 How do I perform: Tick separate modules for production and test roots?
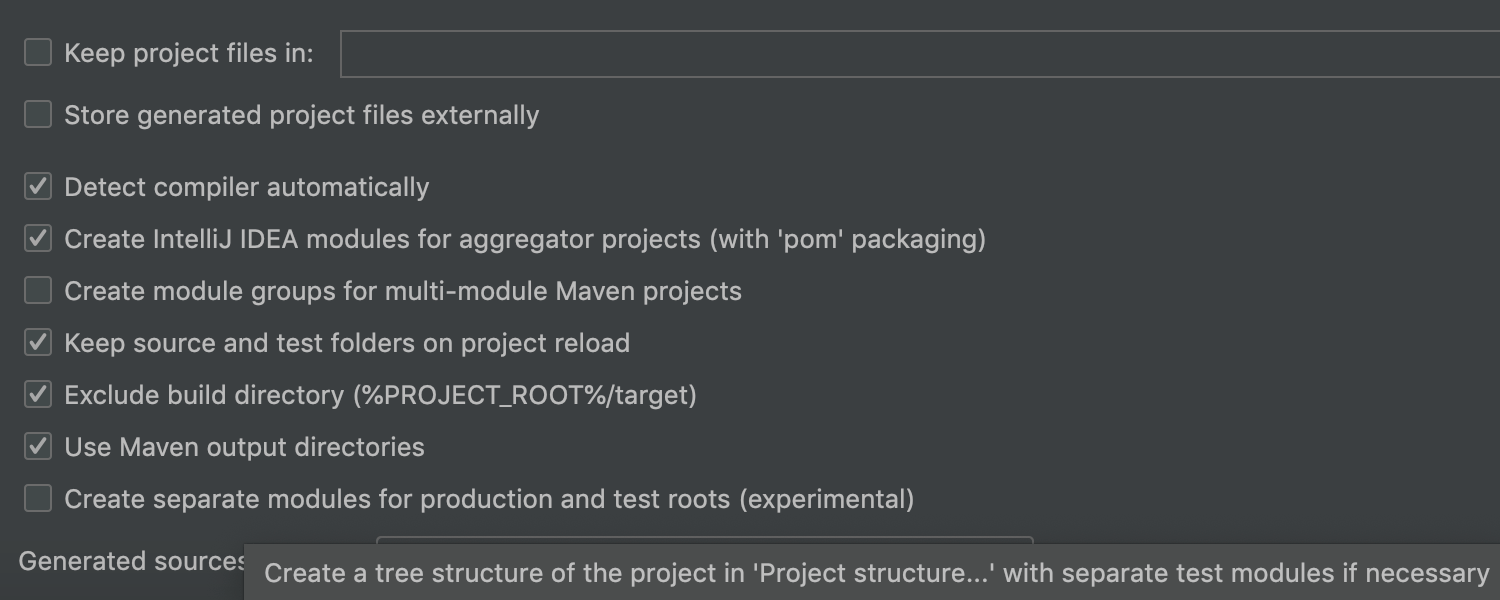pos(38,499)
